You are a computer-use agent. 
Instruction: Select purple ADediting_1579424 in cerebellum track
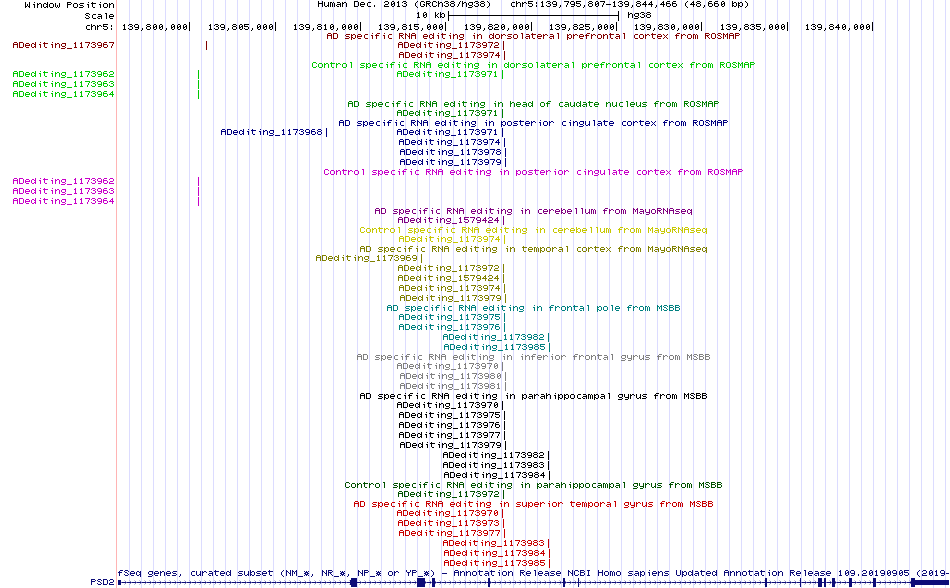[x=448, y=220]
